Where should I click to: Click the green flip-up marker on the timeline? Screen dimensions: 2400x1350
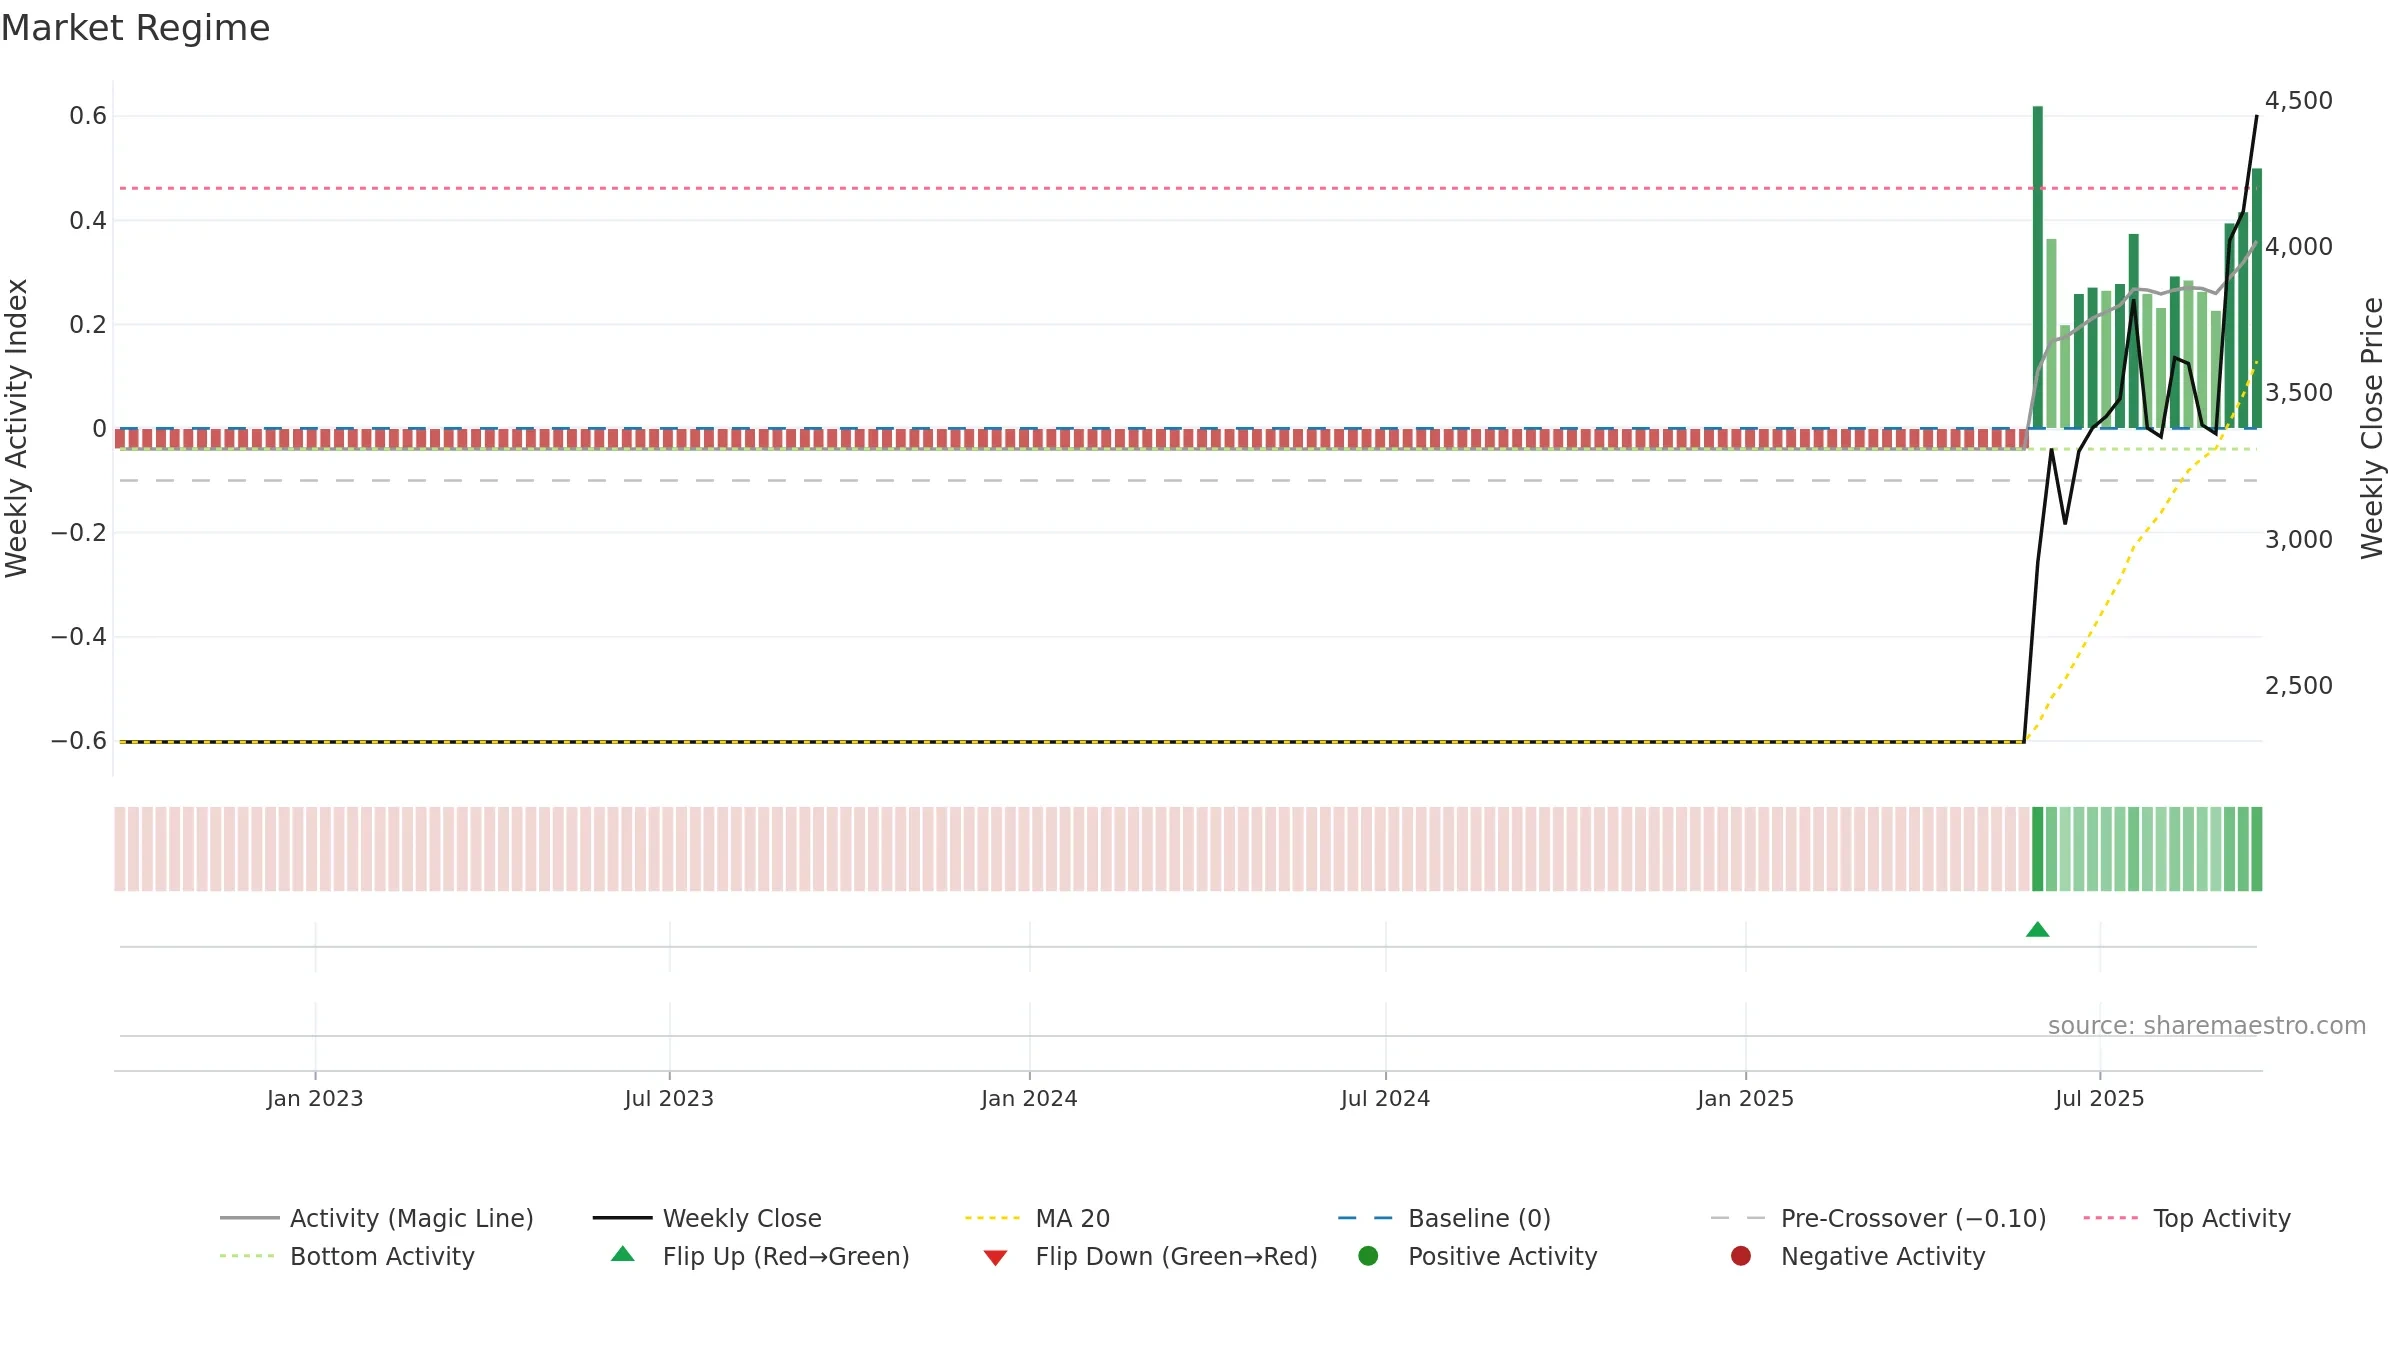pos(2038,930)
